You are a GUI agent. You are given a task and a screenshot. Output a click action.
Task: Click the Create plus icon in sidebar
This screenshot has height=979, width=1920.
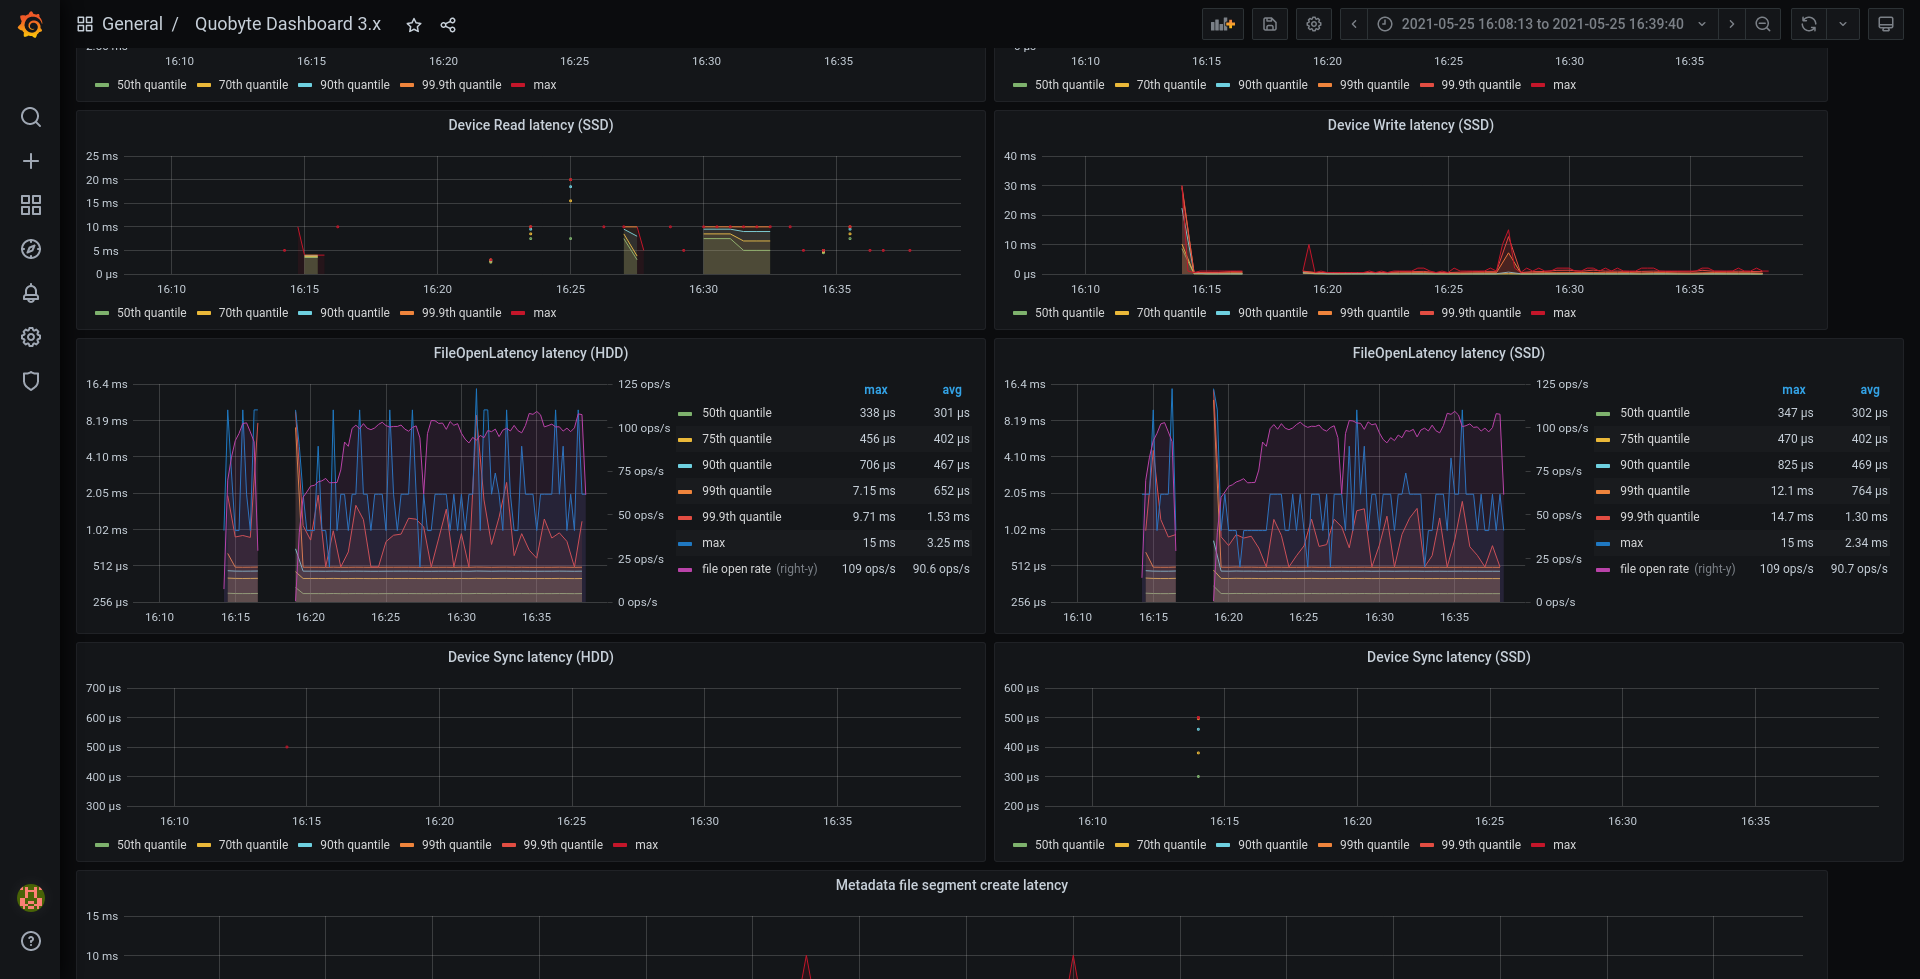[x=31, y=161]
